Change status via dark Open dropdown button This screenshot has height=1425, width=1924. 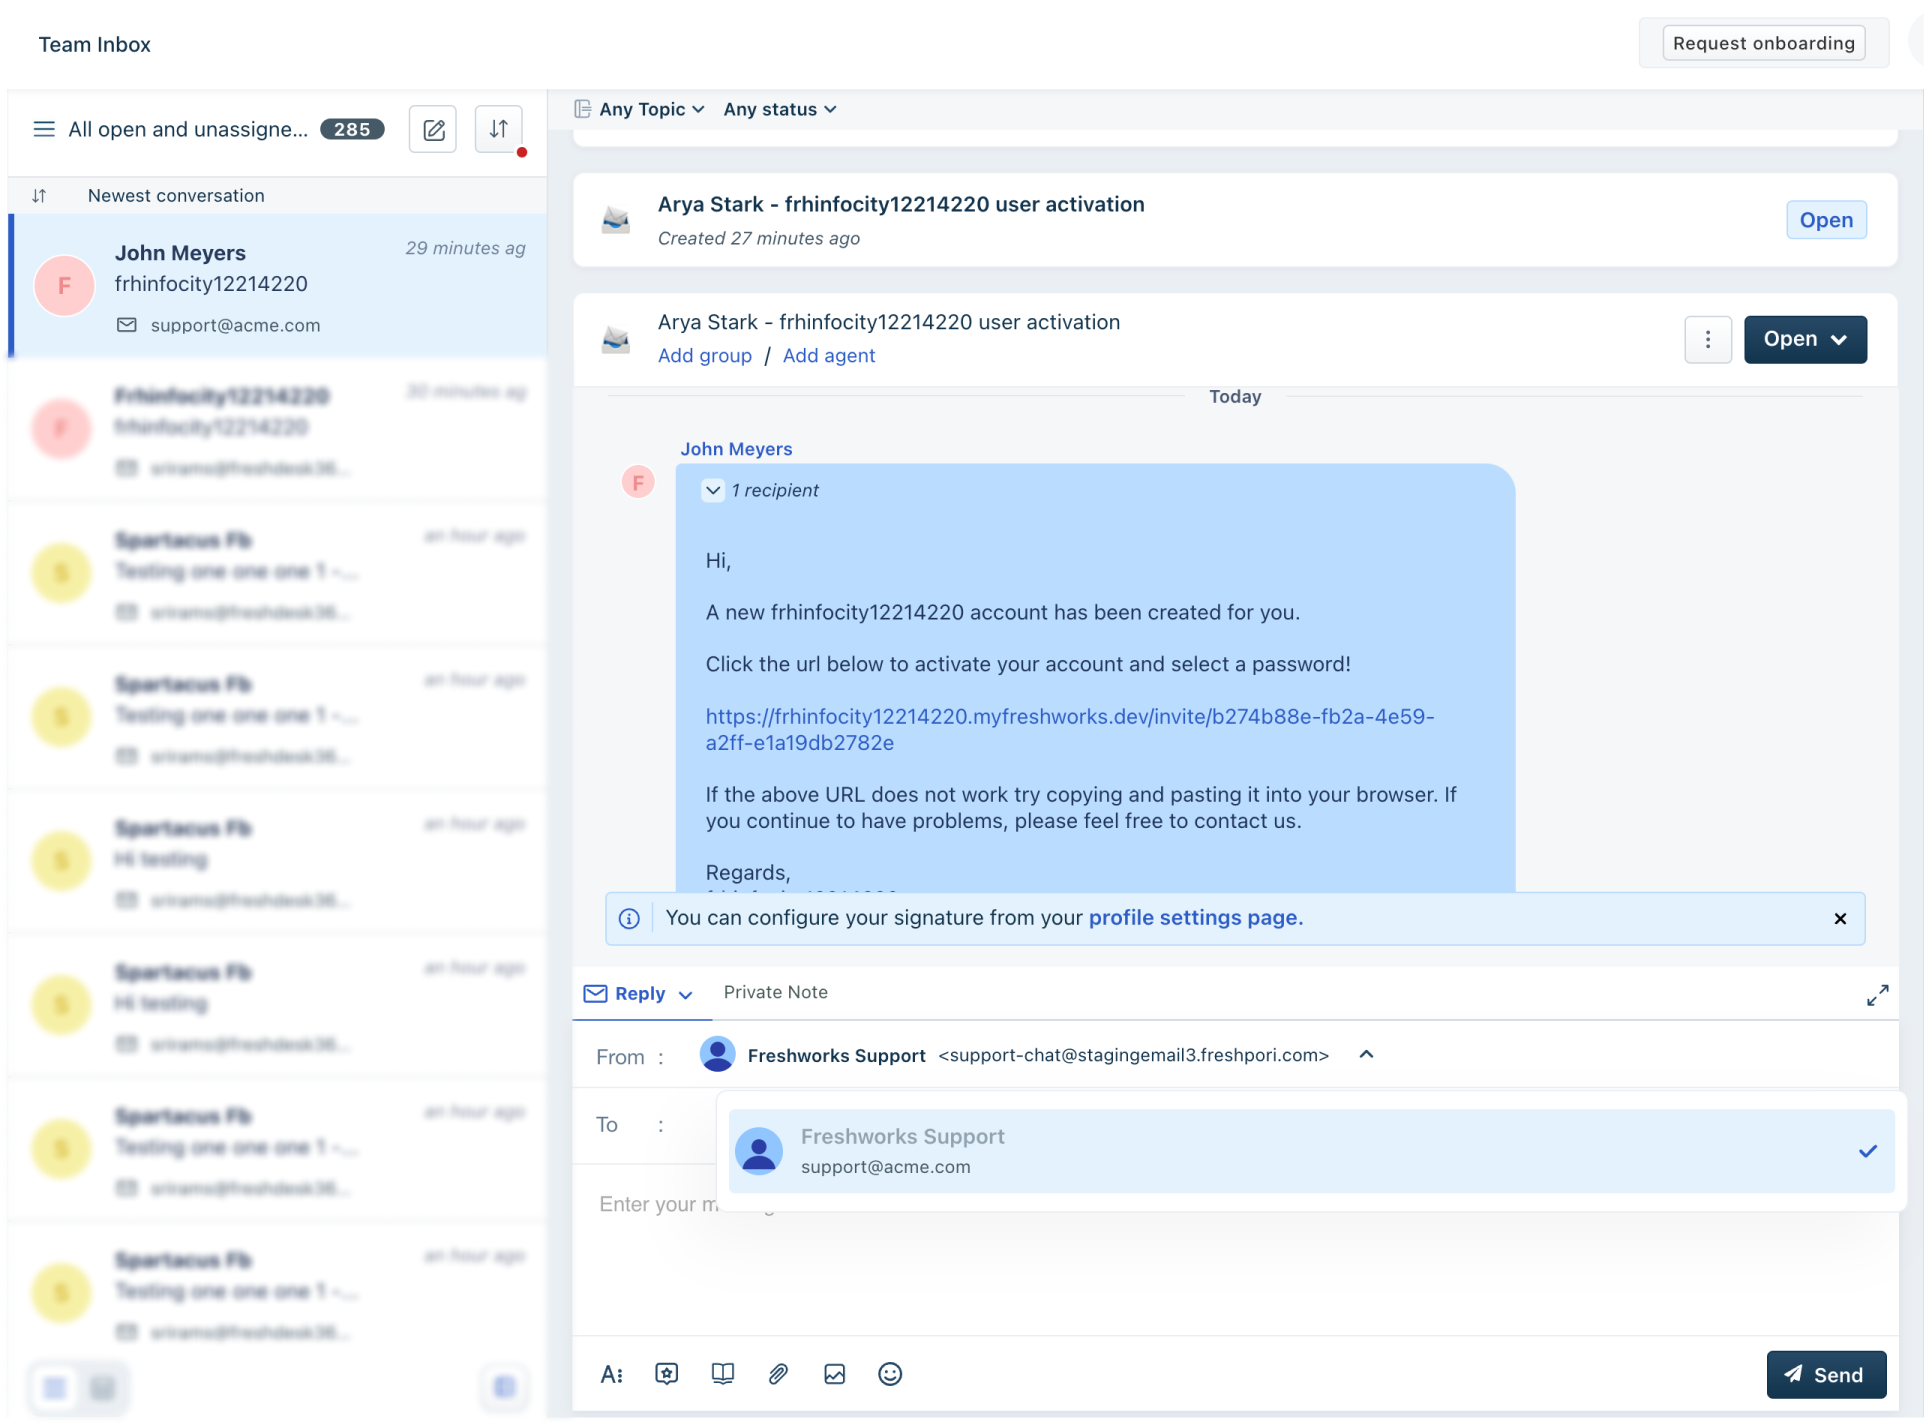coord(1804,340)
